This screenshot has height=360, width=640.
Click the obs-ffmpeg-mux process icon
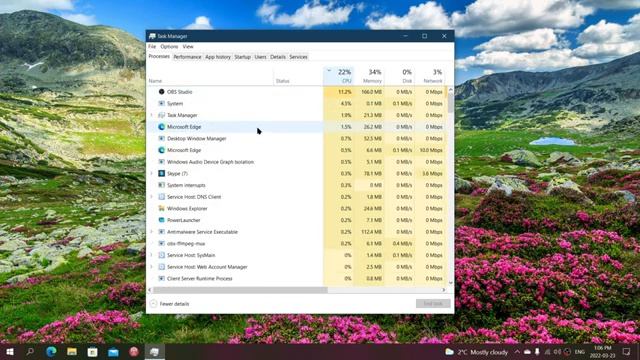pos(162,244)
